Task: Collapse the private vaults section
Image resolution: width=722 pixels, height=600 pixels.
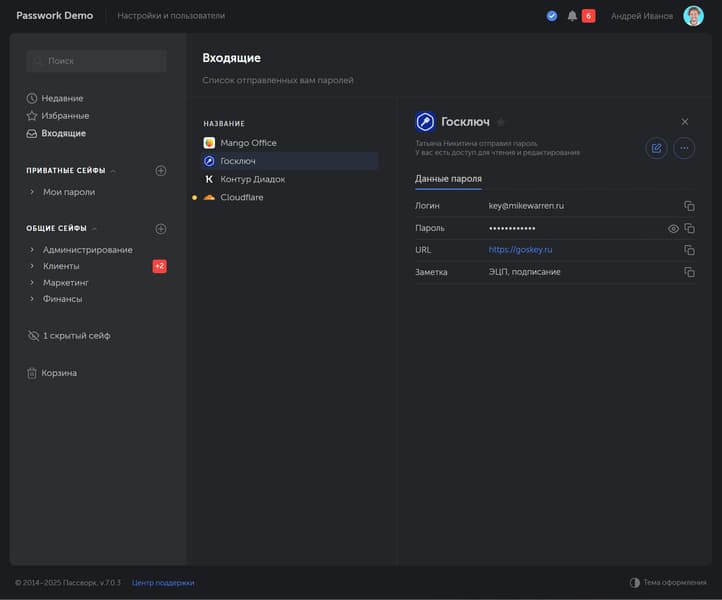Action: pyautogui.click(x=113, y=171)
